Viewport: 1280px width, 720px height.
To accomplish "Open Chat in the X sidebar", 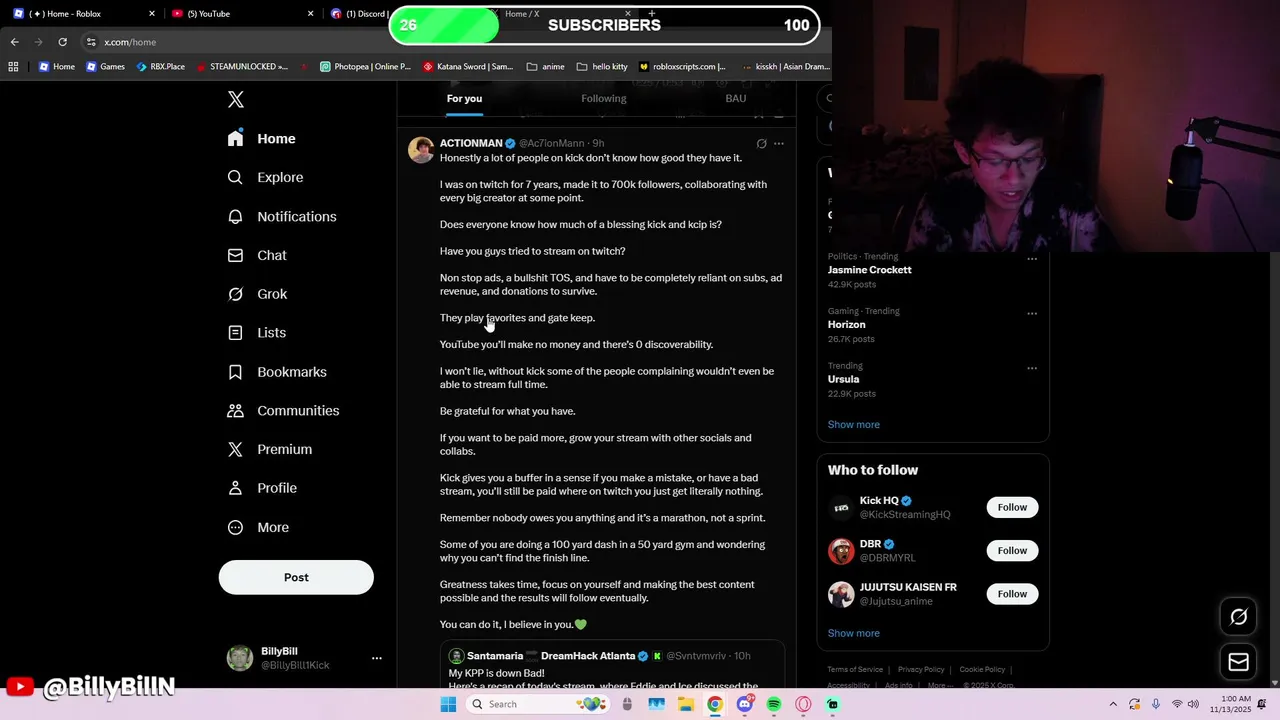I will [x=257, y=255].
